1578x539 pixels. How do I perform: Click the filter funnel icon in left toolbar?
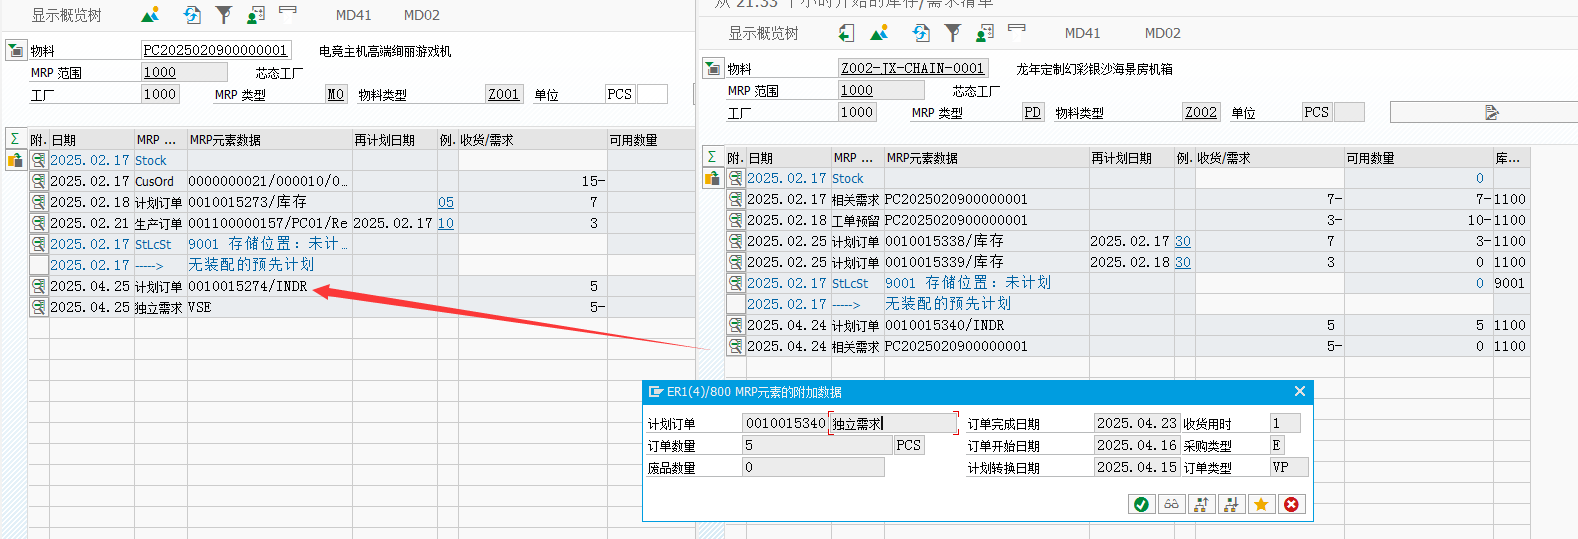(x=224, y=15)
